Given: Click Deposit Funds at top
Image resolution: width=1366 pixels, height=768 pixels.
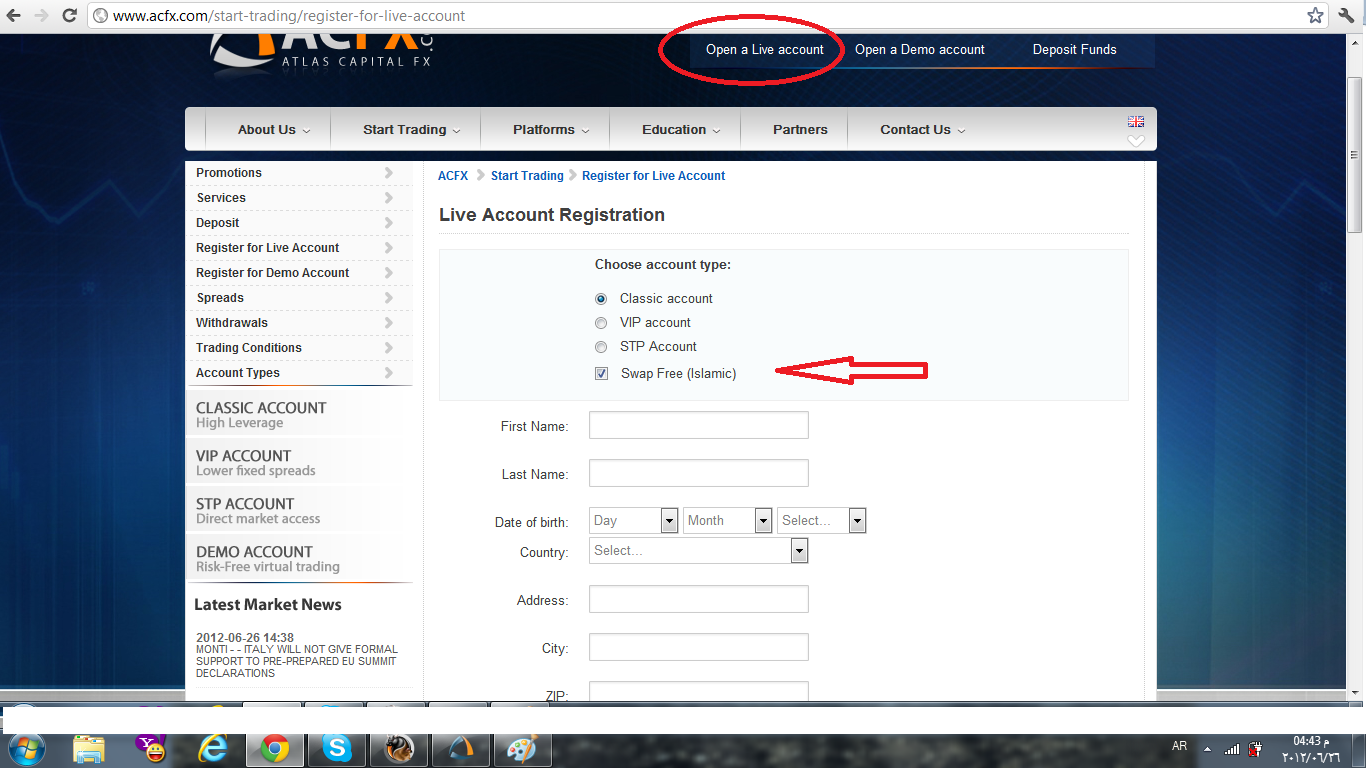Looking at the screenshot, I should (x=1075, y=50).
